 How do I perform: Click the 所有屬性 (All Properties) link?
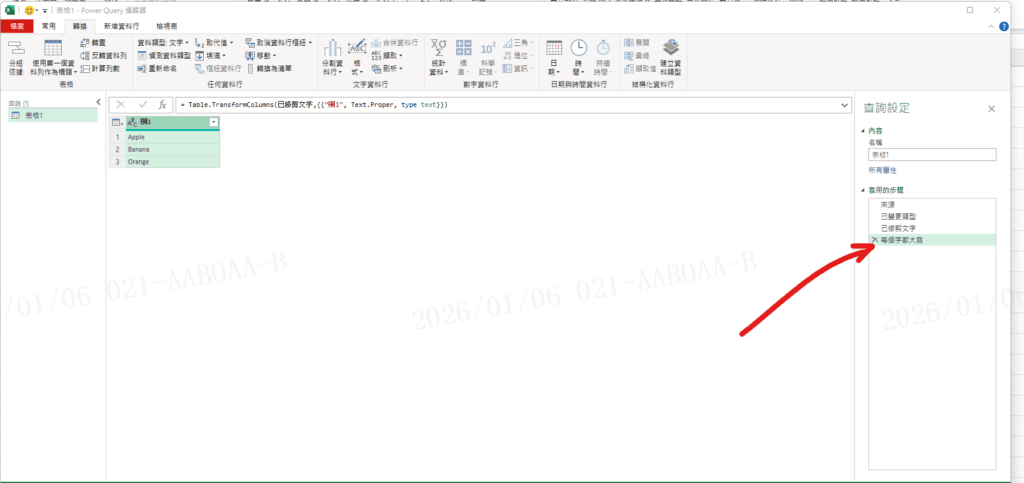coord(884,171)
